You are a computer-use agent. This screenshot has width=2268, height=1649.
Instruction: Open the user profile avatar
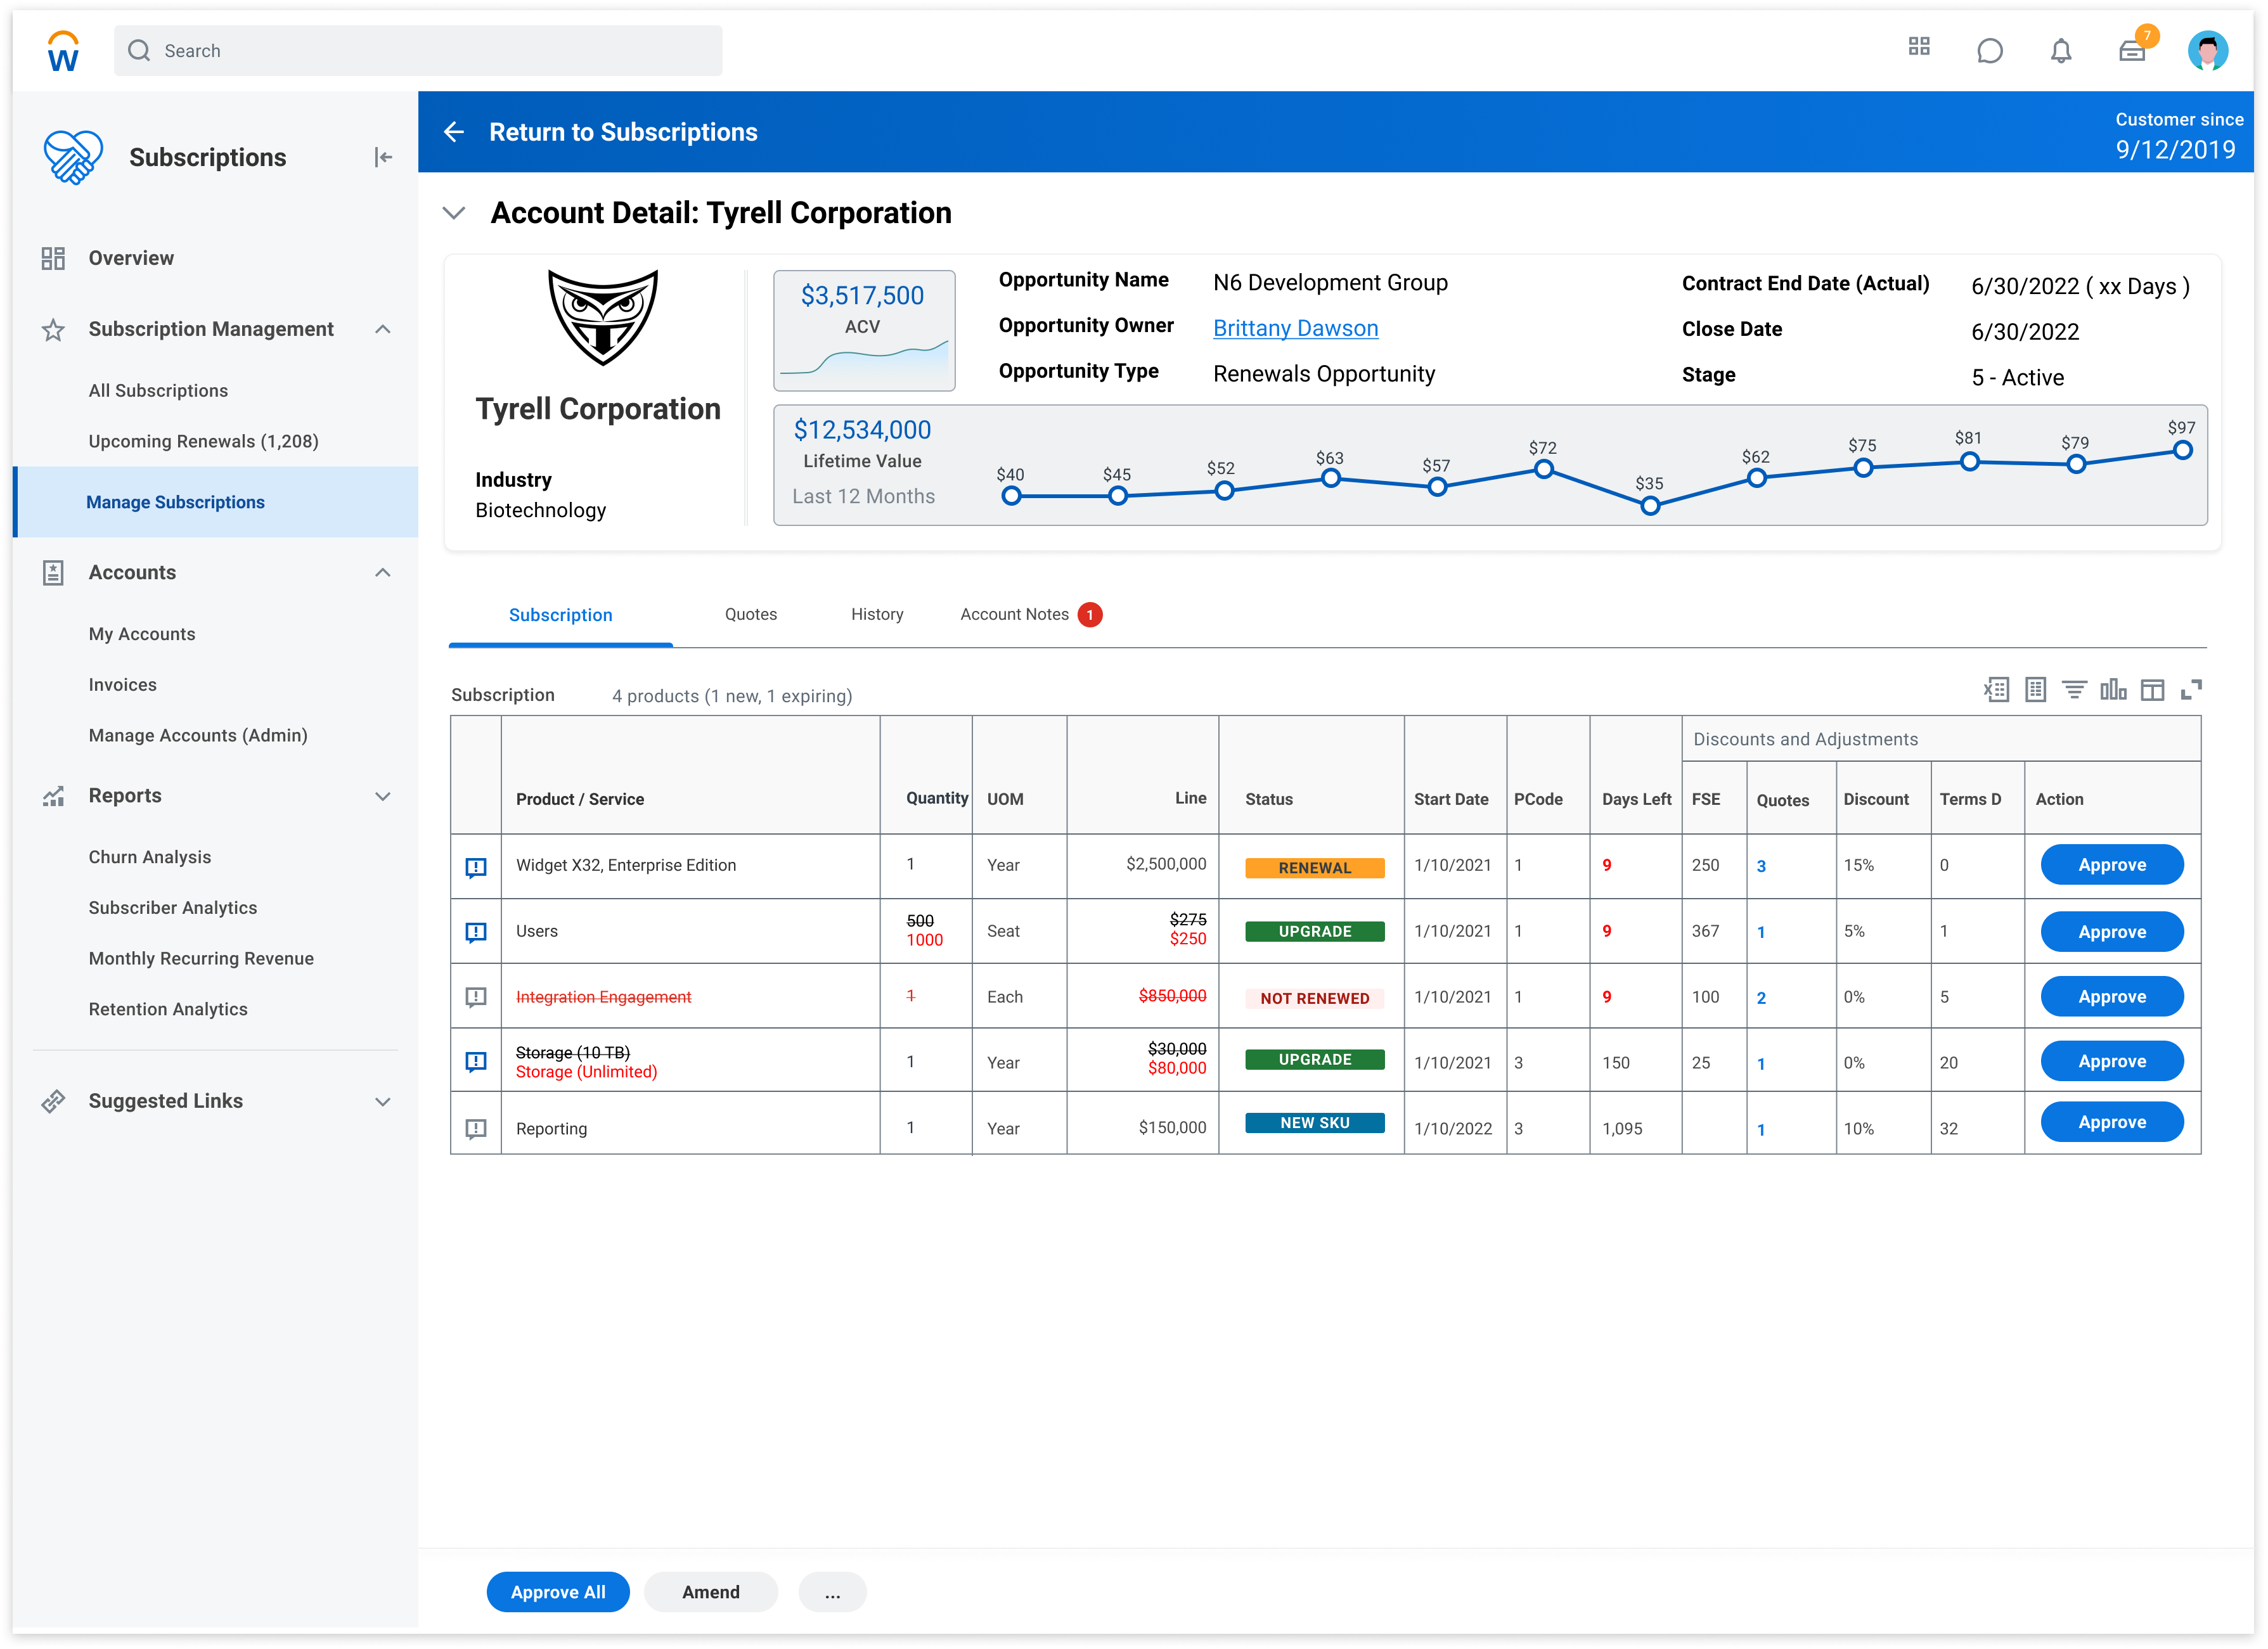tap(2207, 50)
